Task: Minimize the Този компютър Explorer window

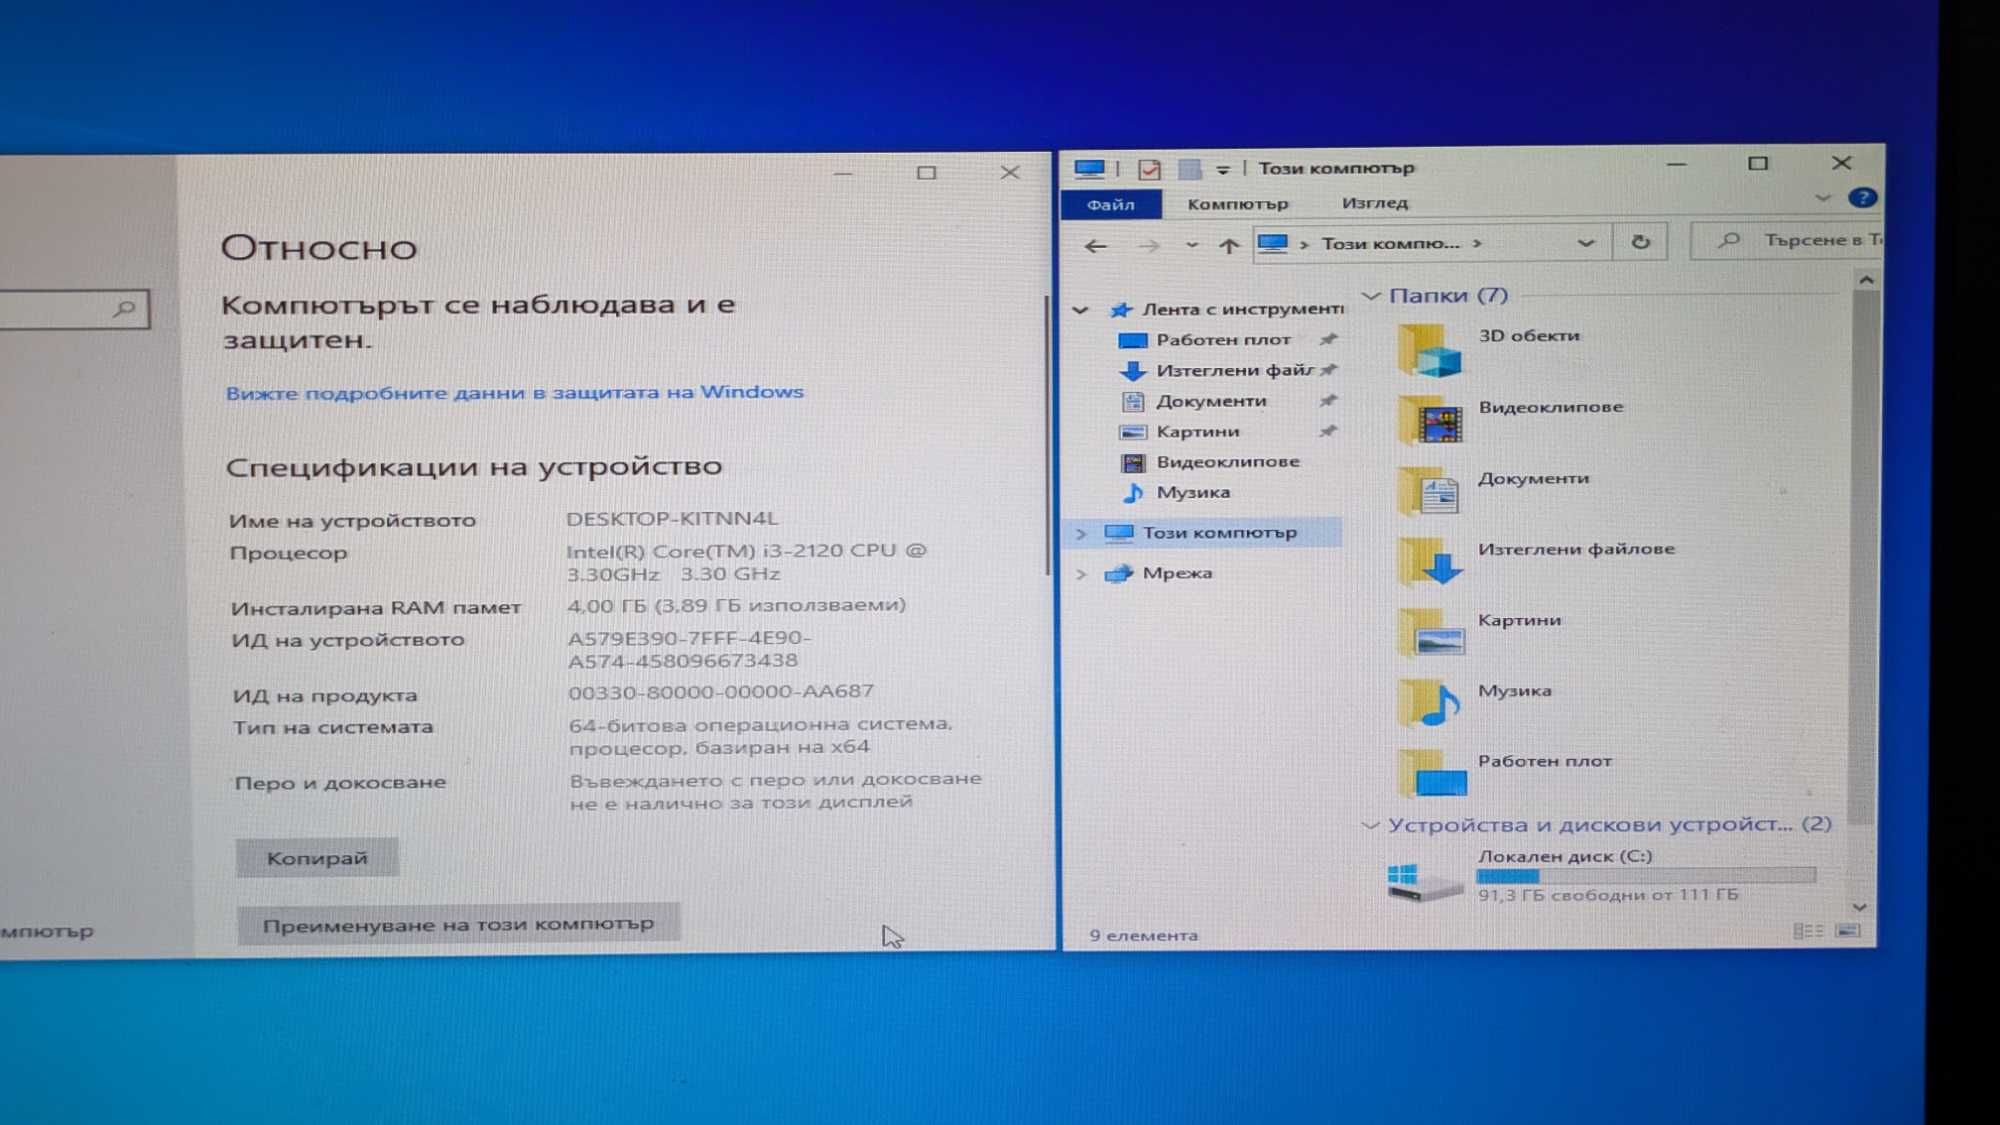Action: (1677, 164)
